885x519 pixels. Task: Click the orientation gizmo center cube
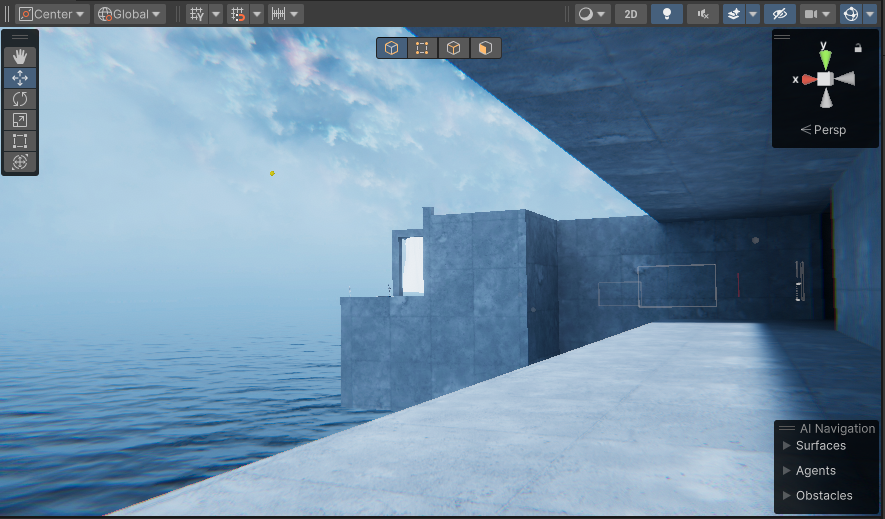tap(825, 79)
